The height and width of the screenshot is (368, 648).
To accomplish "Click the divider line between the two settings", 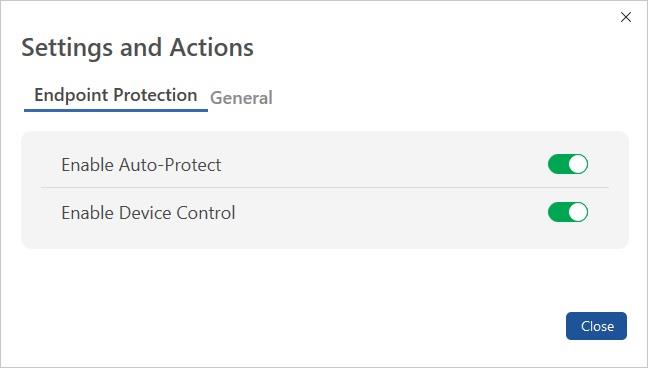I will click(324, 187).
